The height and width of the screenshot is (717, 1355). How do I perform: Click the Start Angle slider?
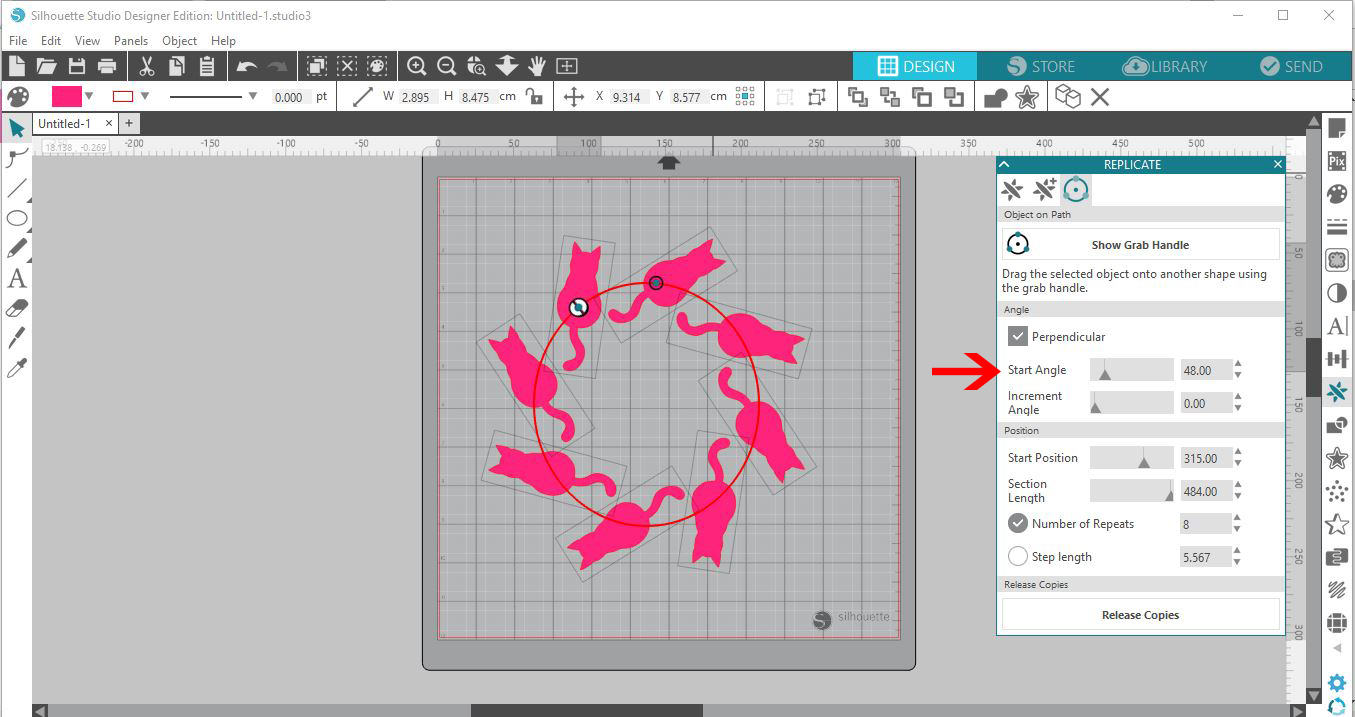click(1131, 370)
